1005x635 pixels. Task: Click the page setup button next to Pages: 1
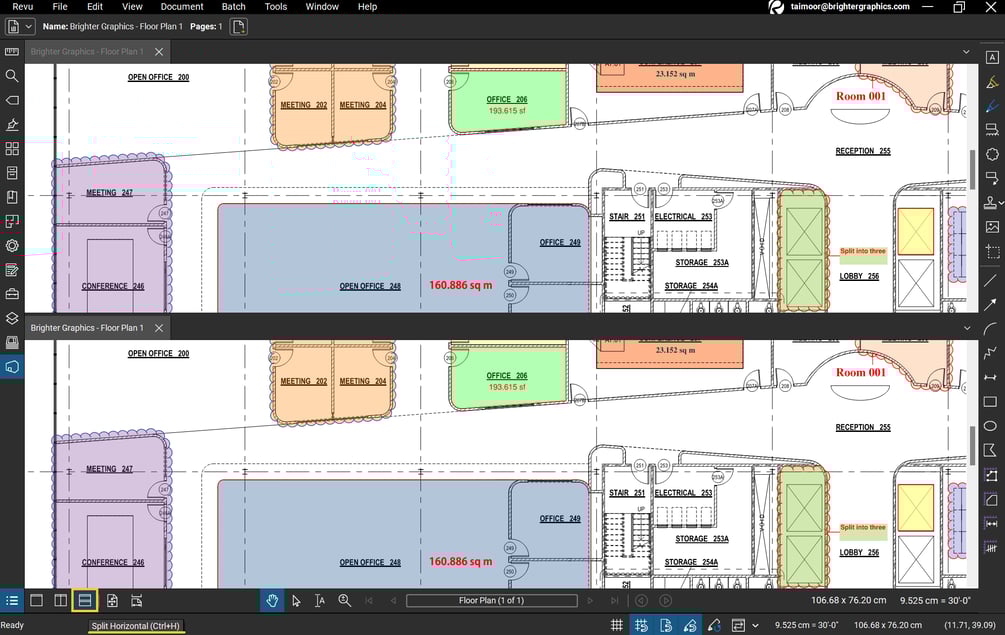237,27
